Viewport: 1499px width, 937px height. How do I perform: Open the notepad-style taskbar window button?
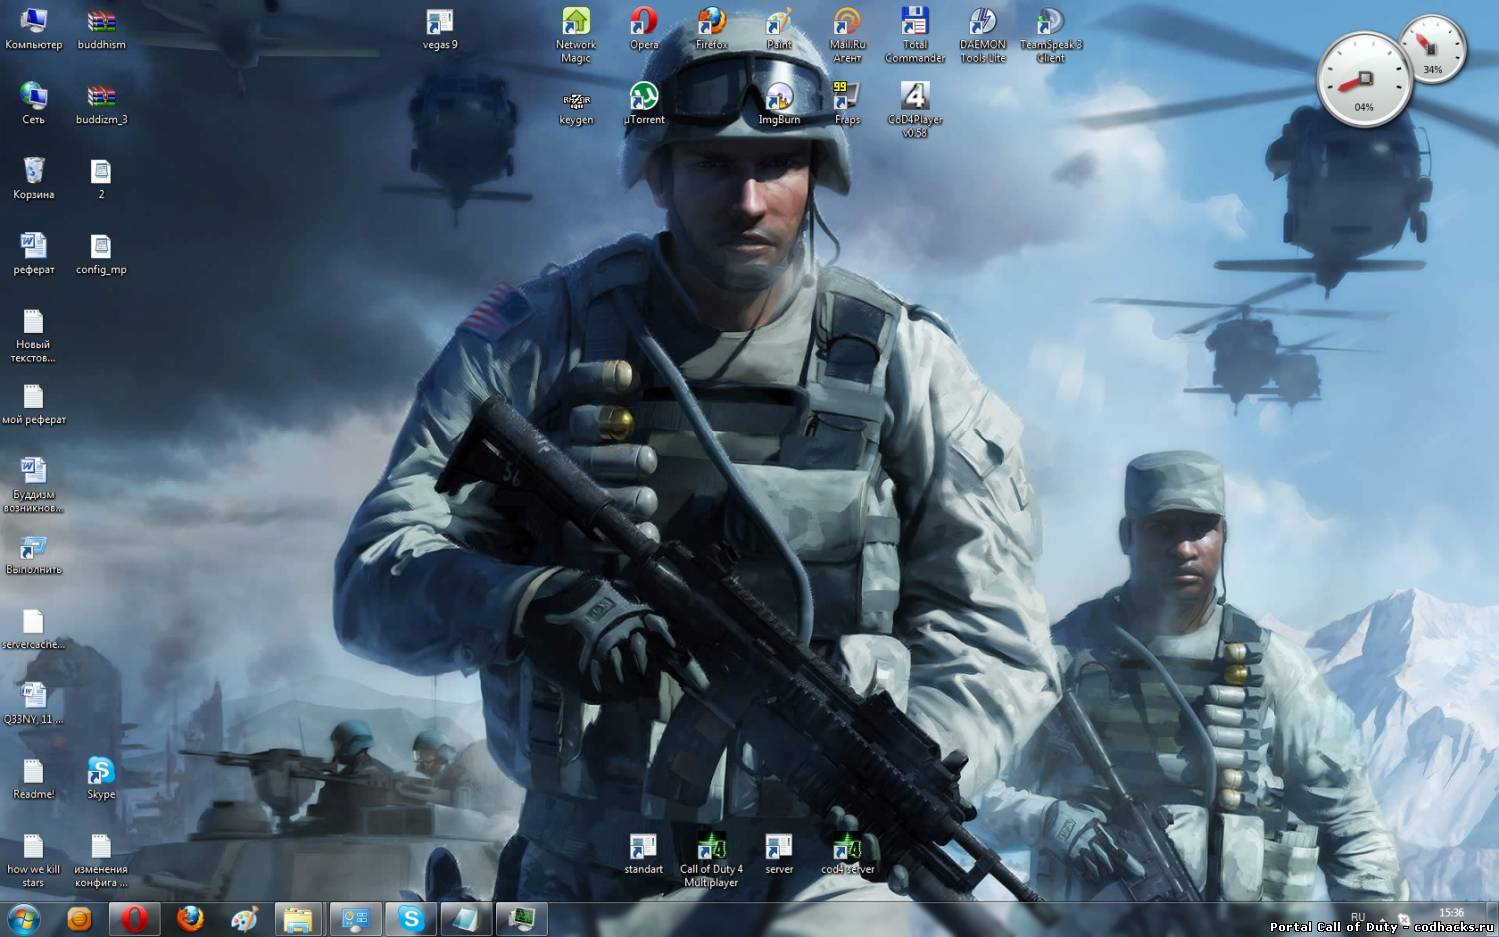[x=466, y=919]
